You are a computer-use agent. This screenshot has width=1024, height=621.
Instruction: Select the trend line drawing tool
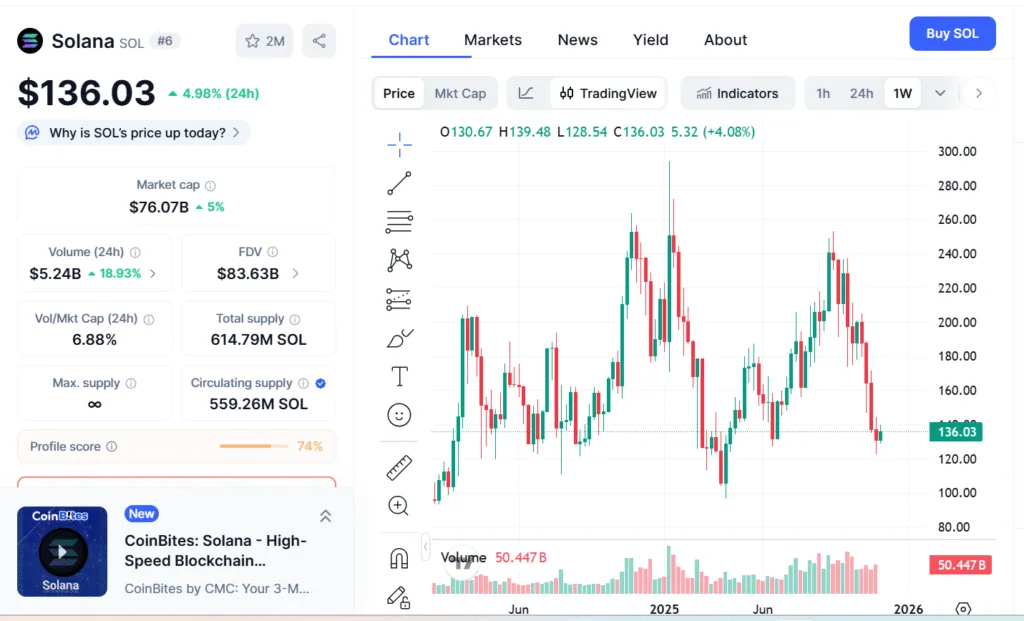399,183
